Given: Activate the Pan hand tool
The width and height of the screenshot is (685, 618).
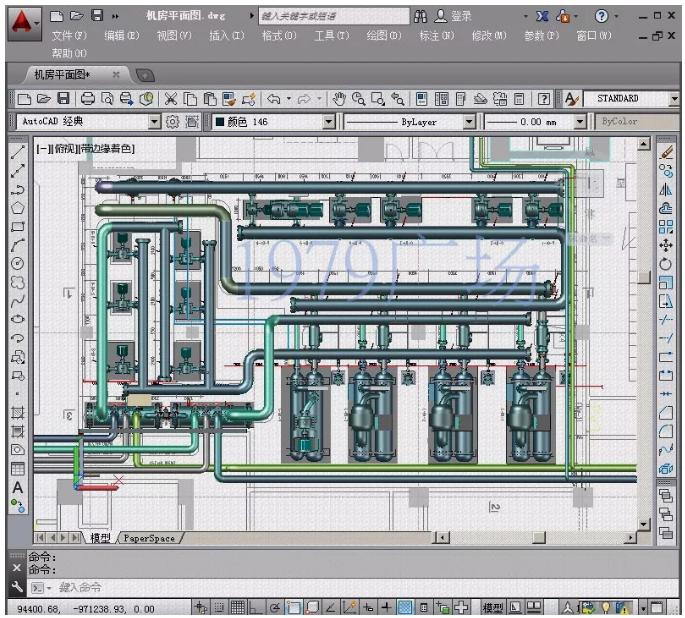Looking at the screenshot, I should [339, 99].
